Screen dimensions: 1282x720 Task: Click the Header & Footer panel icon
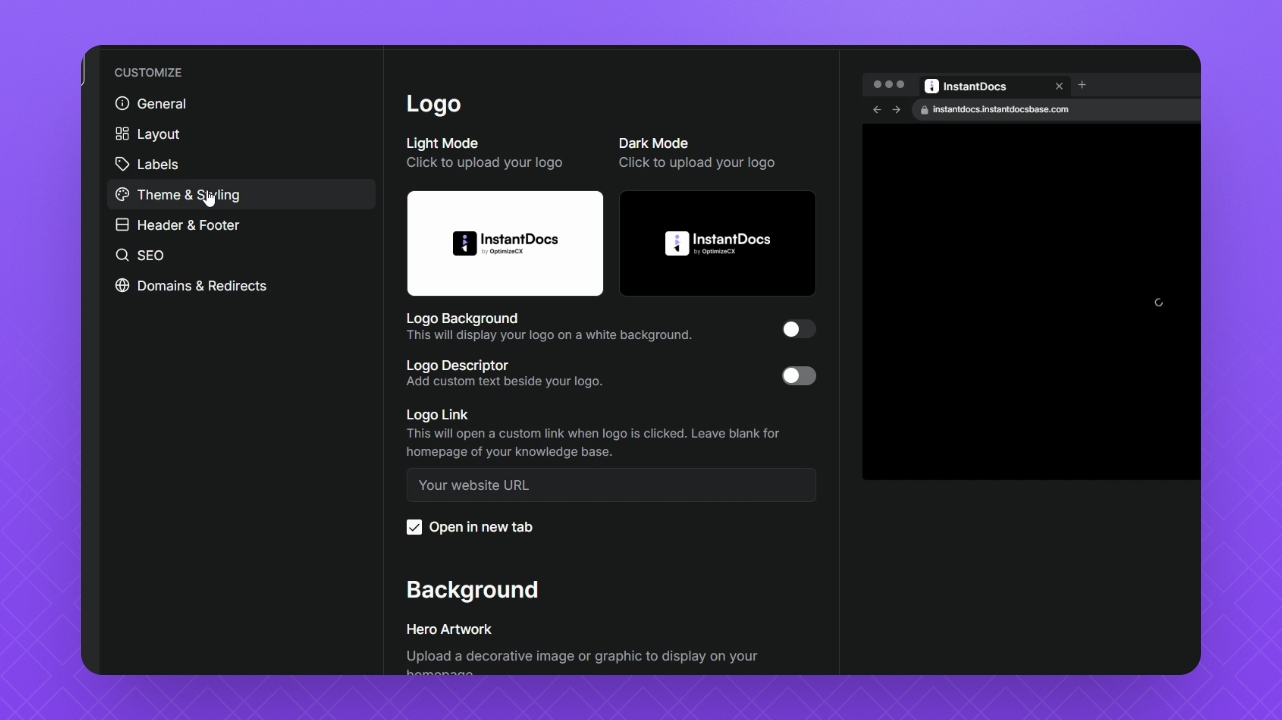[x=122, y=225]
